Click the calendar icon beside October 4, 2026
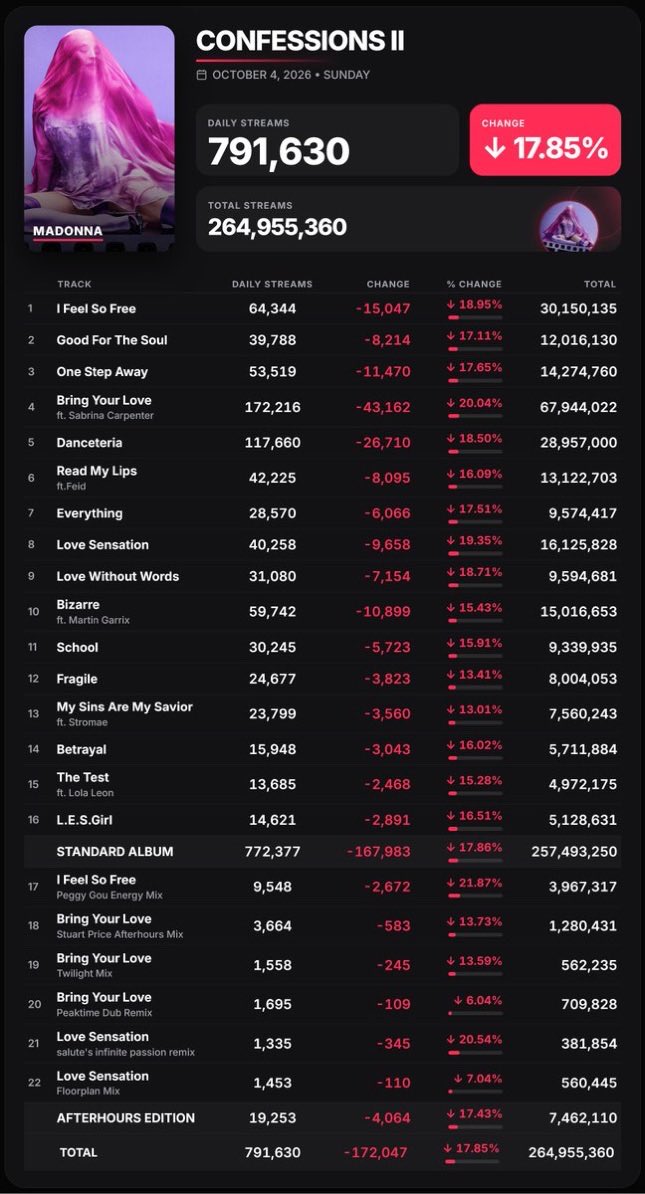The height and width of the screenshot is (1194, 645). pyautogui.click(x=202, y=75)
